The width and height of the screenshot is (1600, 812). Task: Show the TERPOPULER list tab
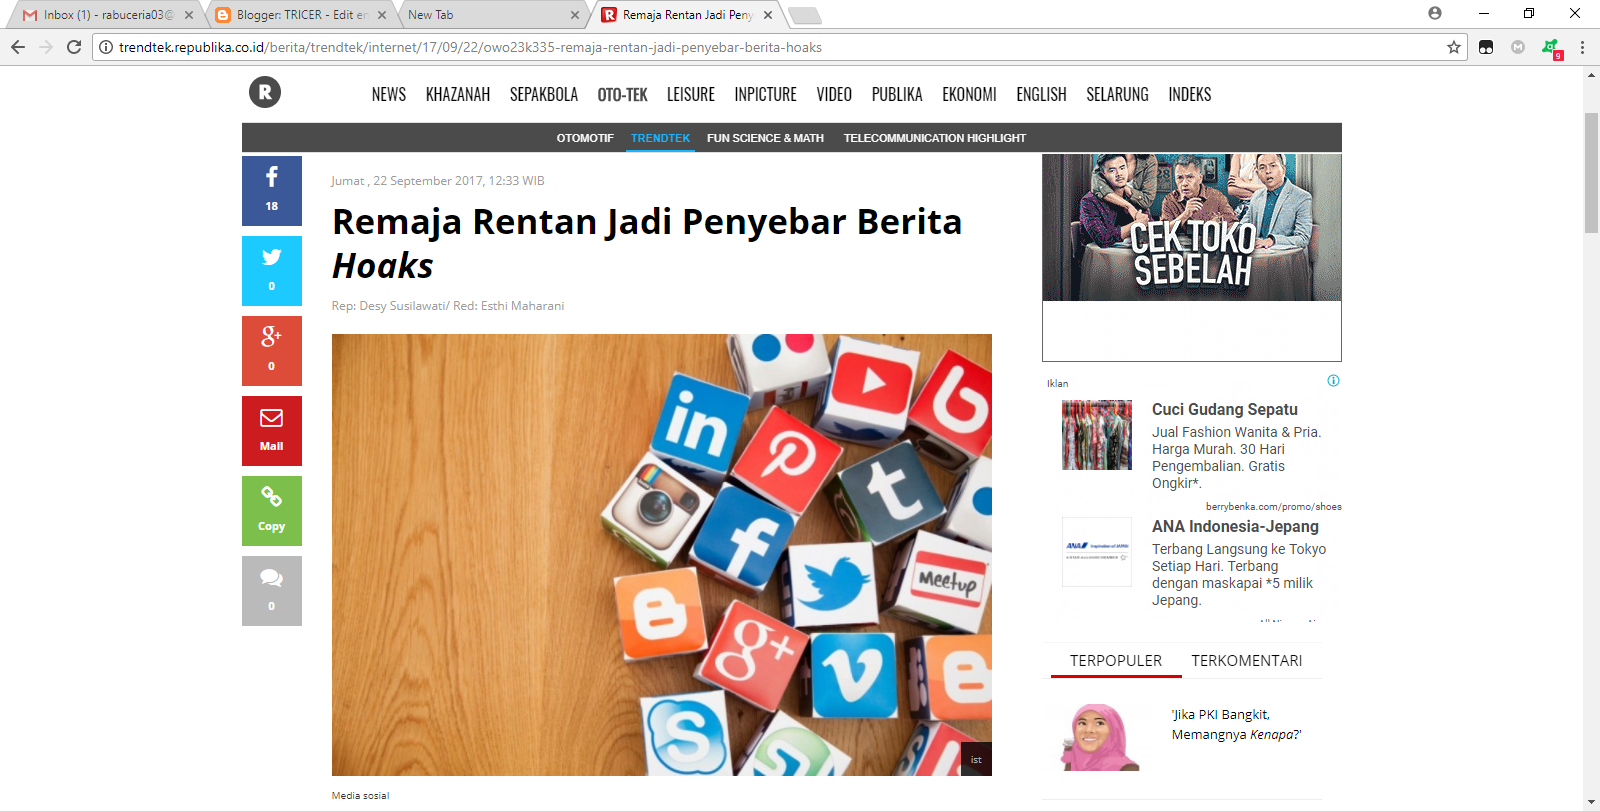(1116, 661)
